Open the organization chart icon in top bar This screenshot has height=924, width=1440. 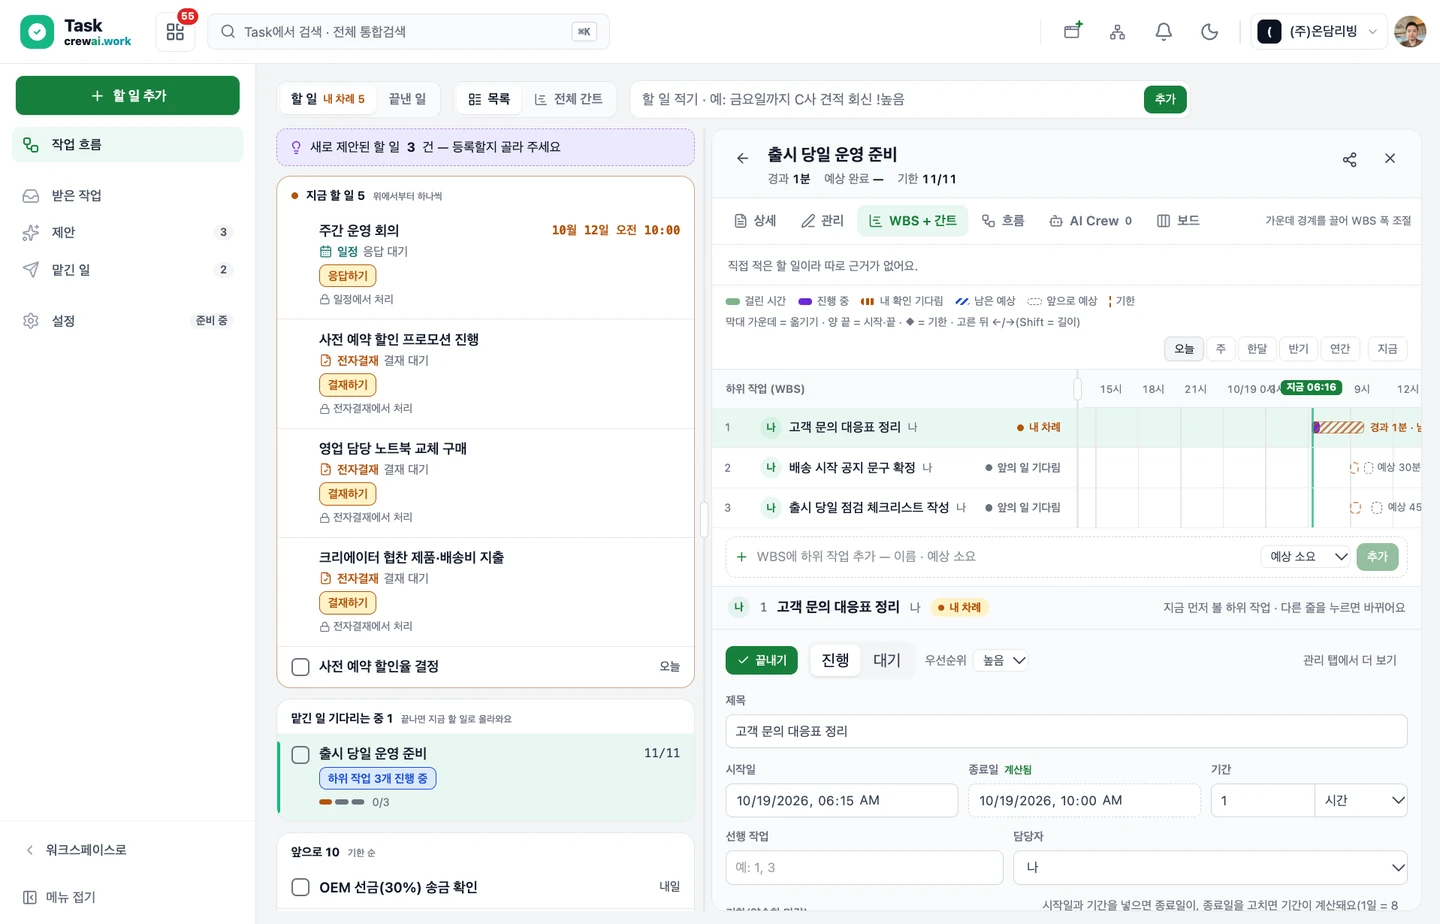tap(1118, 32)
